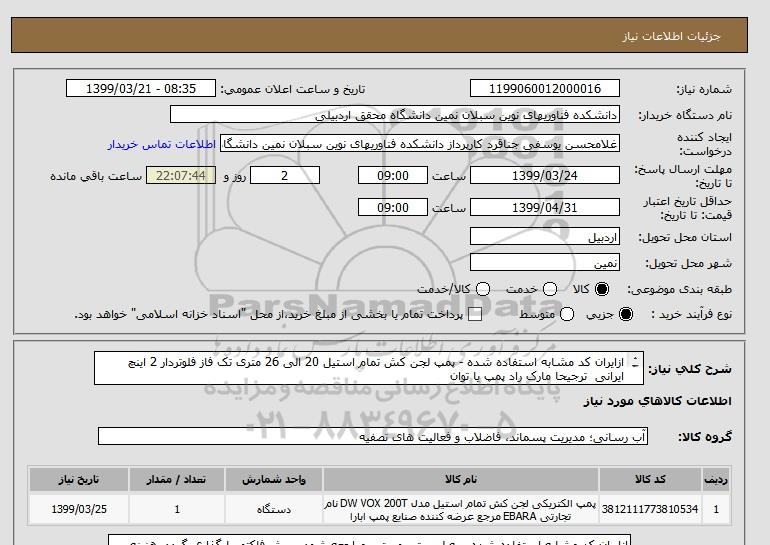The height and width of the screenshot is (545, 770).
Task: Select the خدمت radio button
Action: pyautogui.click(x=550, y=289)
